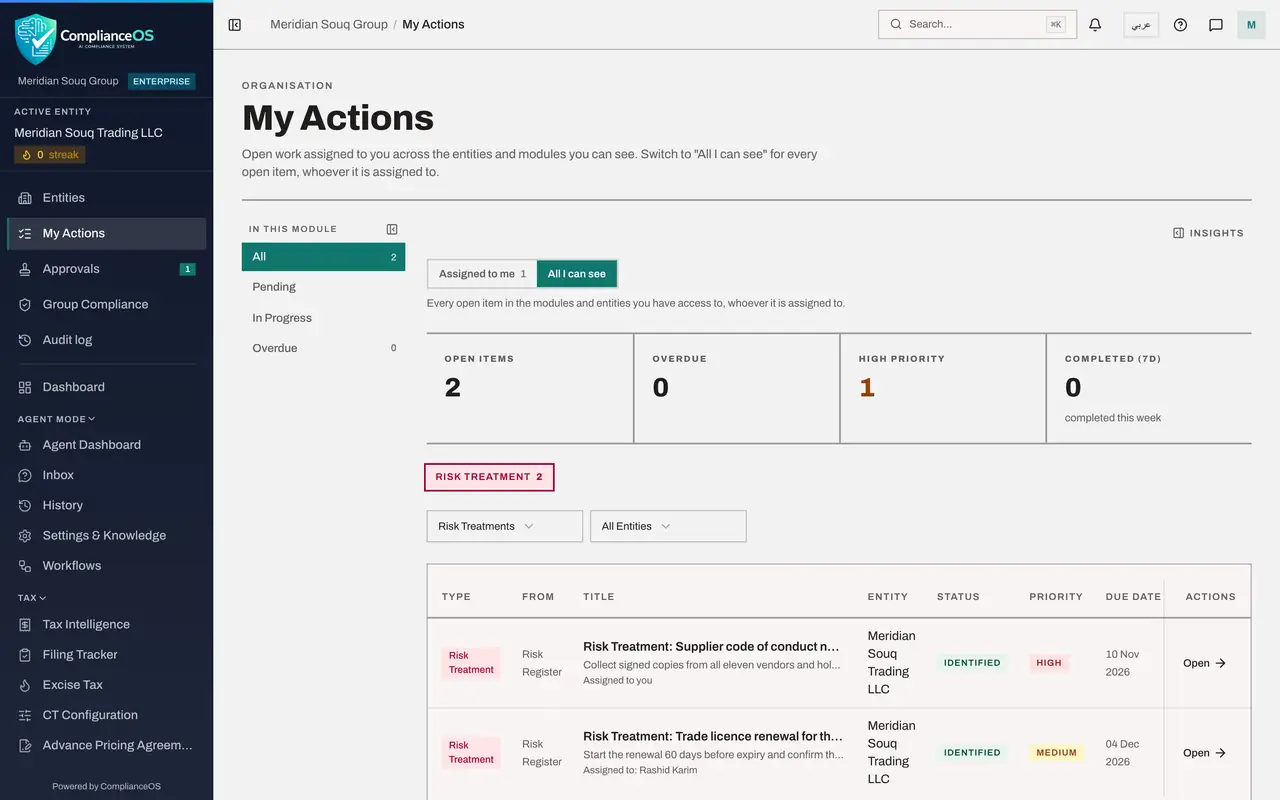Open Advance Pricing Agreement item
Viewport: 1280px width, 800px height.
(x=106, y=744)
